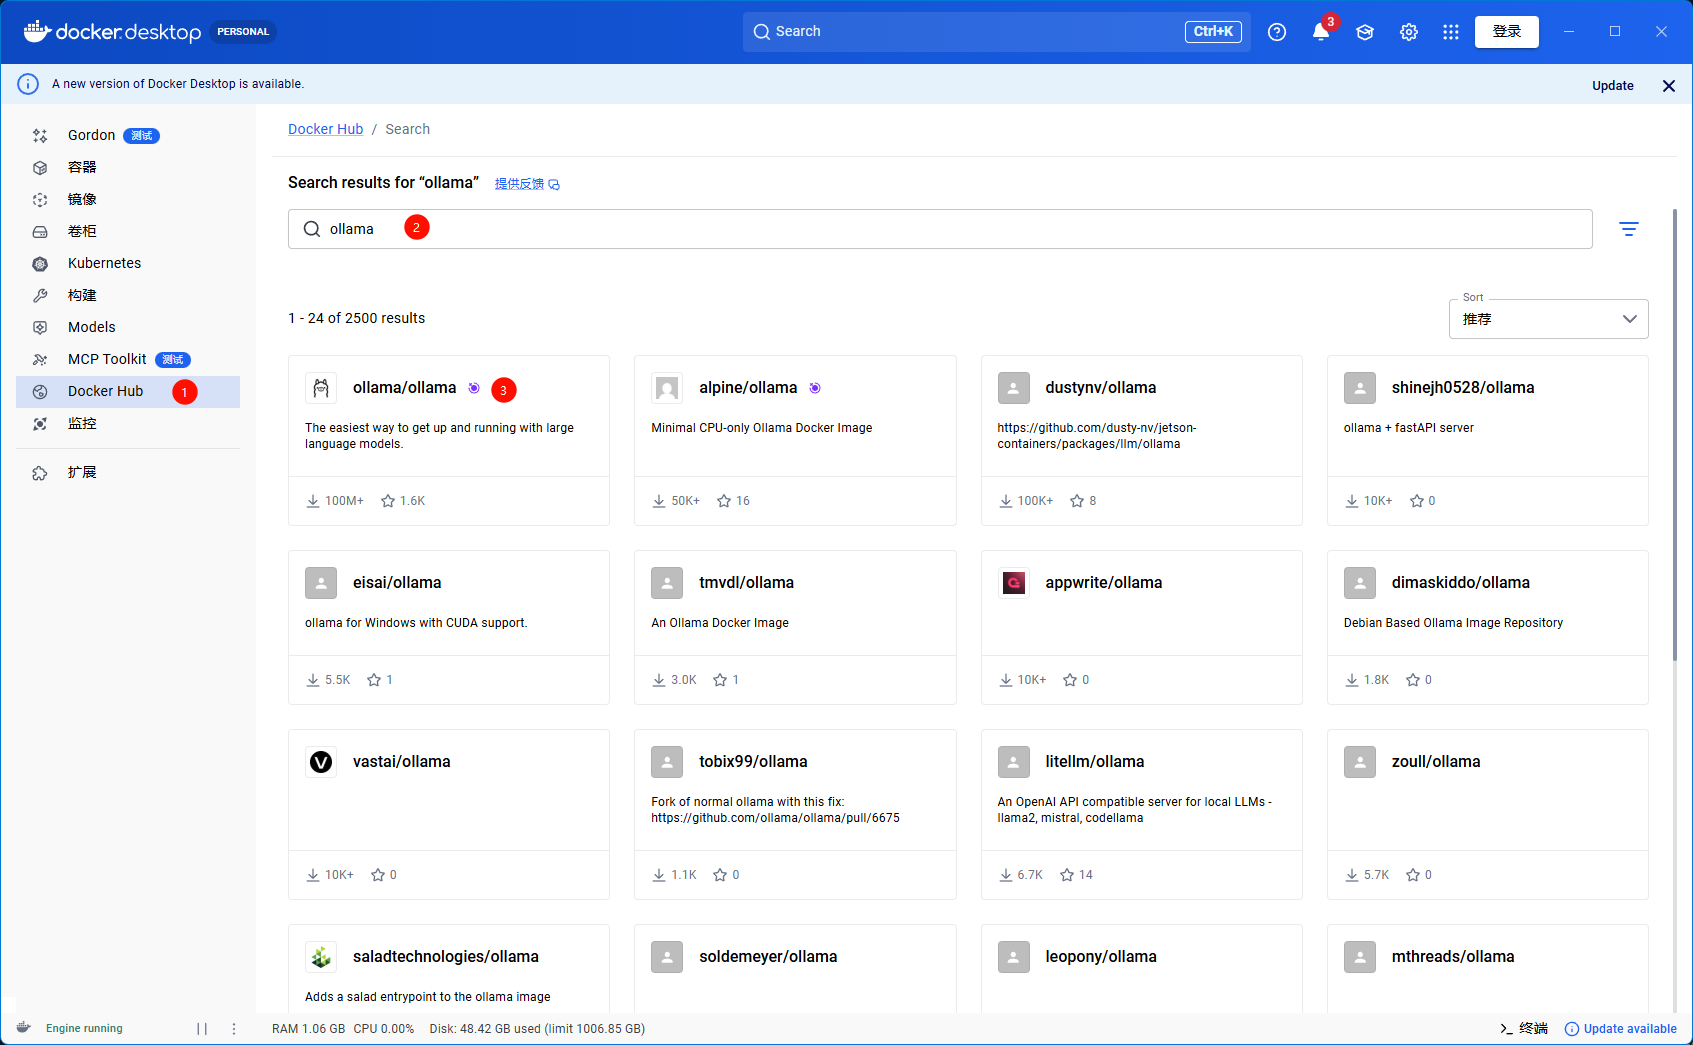Click the 容器 containers sidebar icon
Screen dimensions: 1693x1045
[x=40, y=168]
